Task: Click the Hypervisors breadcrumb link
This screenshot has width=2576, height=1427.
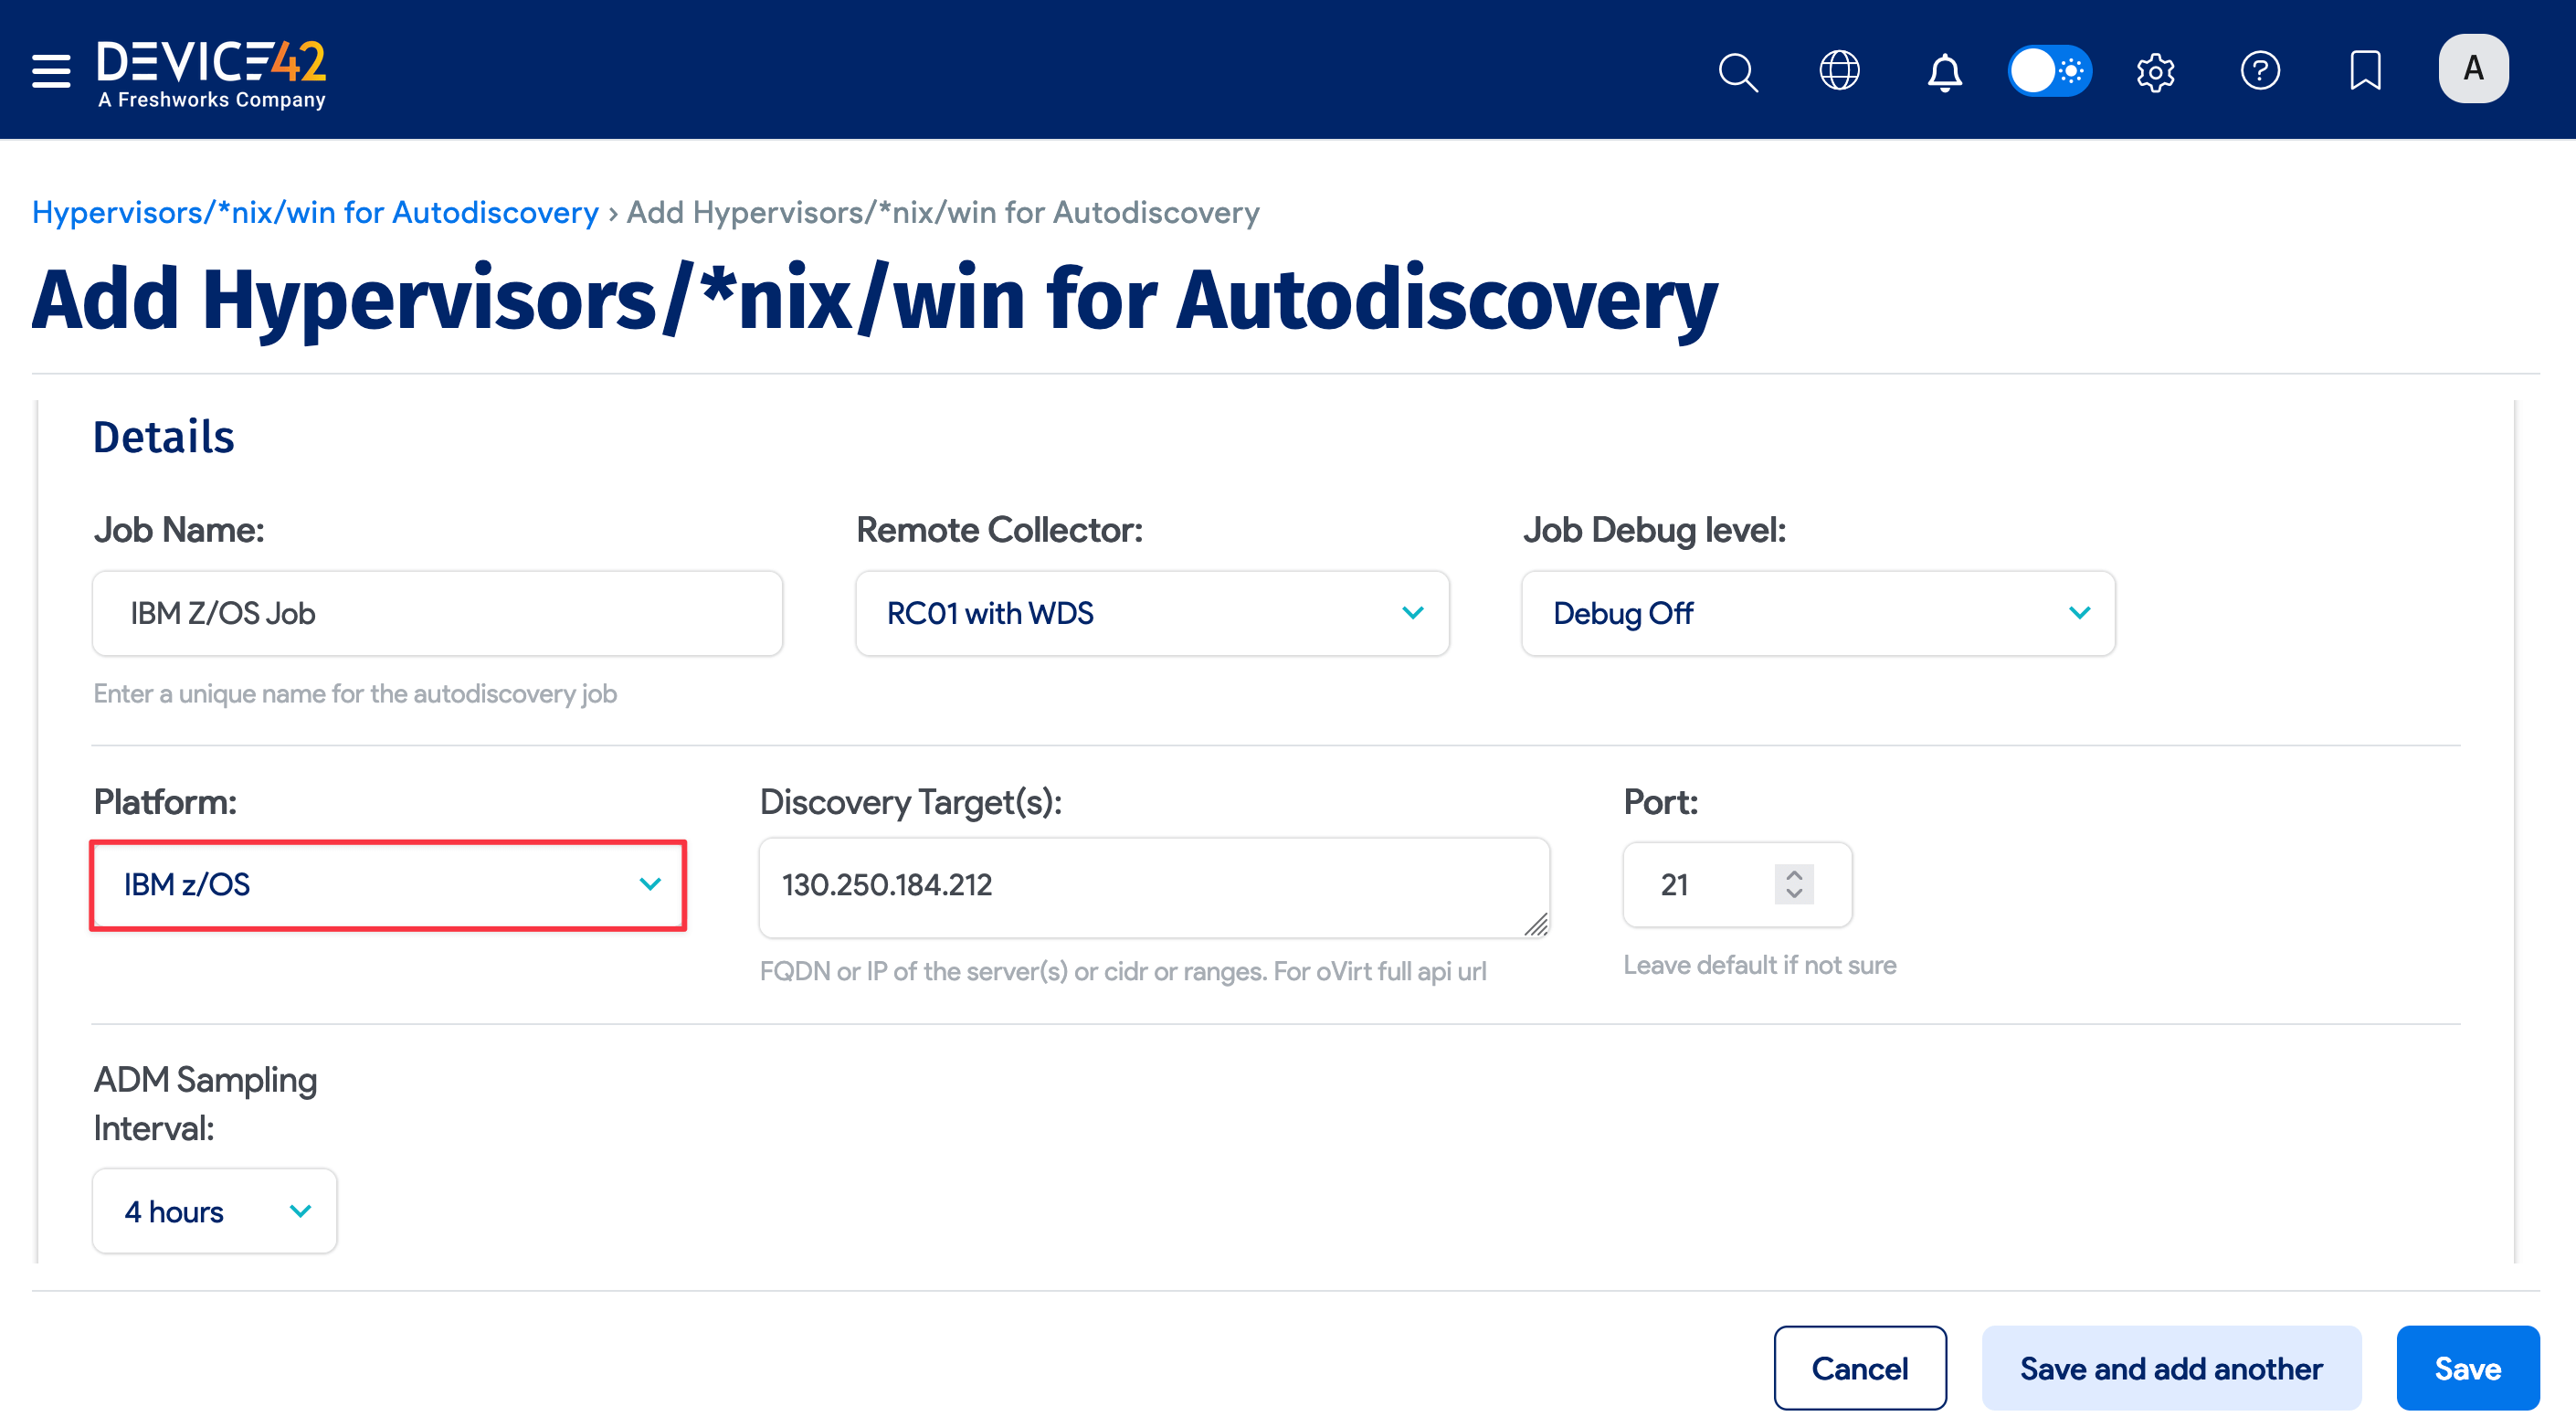Action: tap(314, 212)
